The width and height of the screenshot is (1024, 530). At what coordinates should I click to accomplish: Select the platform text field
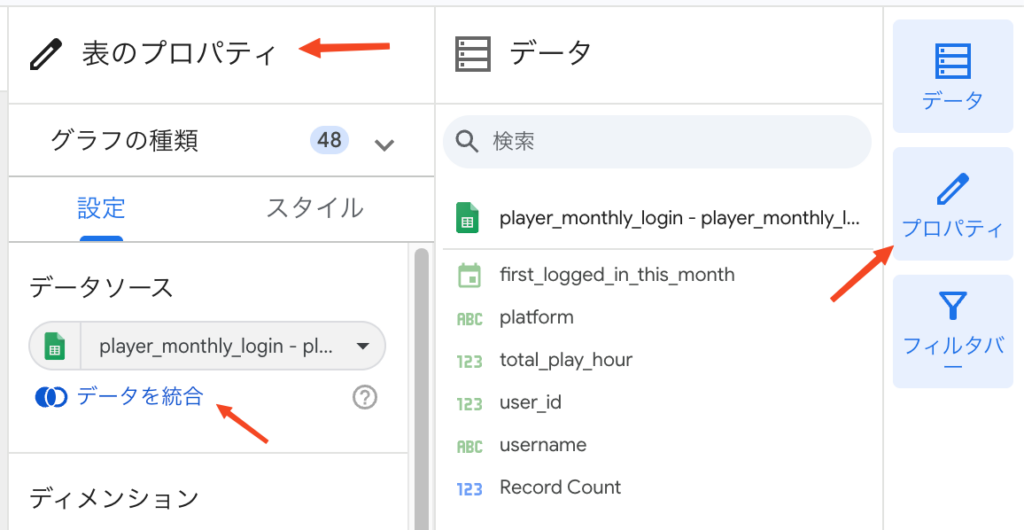pyautogui.click(x=536, y=318)
